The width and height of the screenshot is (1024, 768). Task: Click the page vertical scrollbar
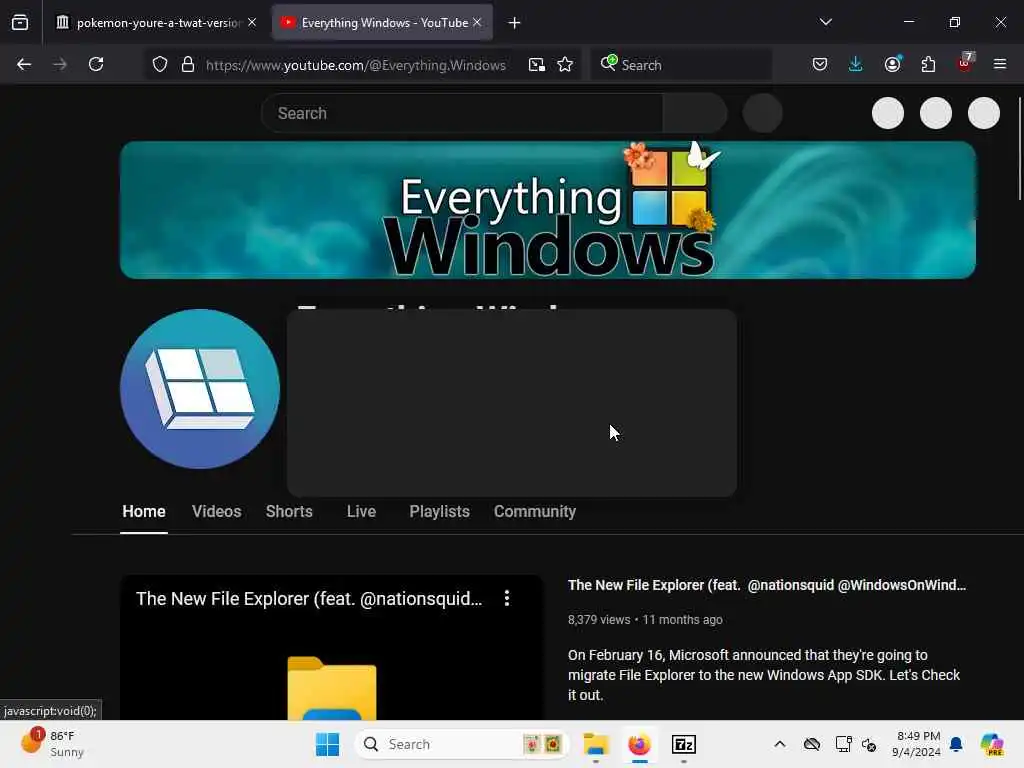(x=1019, y=149)
